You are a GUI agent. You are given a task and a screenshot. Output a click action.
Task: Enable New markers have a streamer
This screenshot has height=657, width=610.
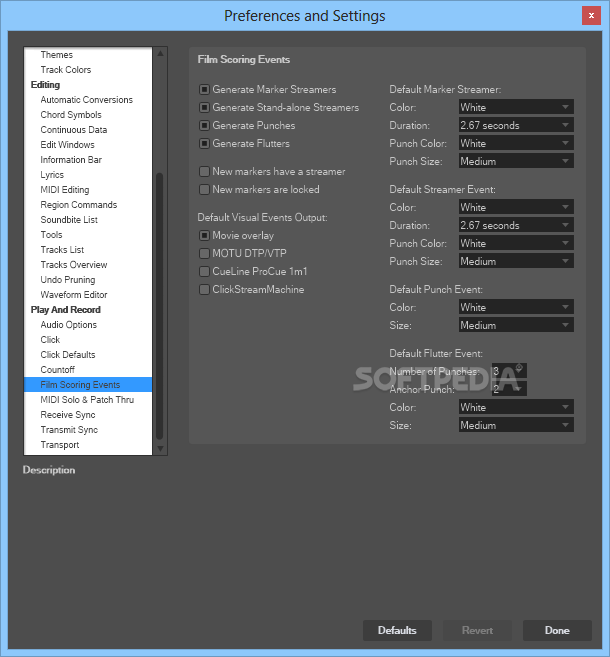[204, 171]
